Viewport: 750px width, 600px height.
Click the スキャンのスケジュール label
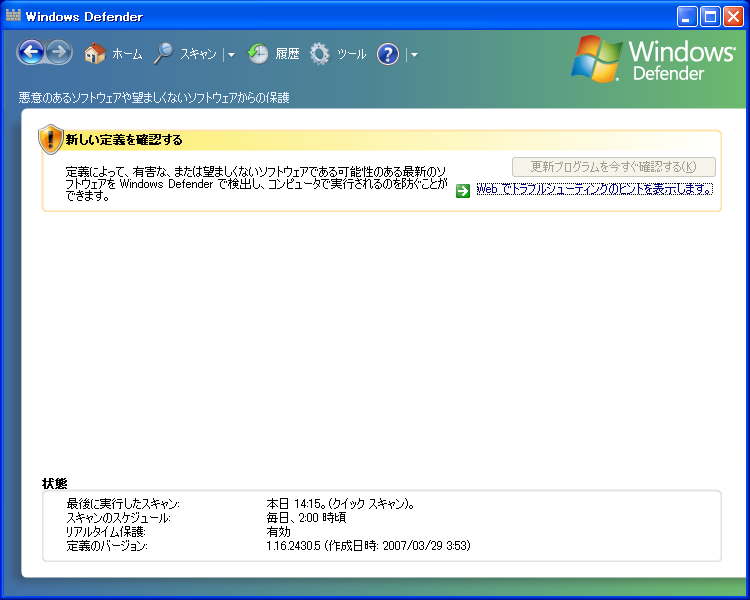(118, 518)
